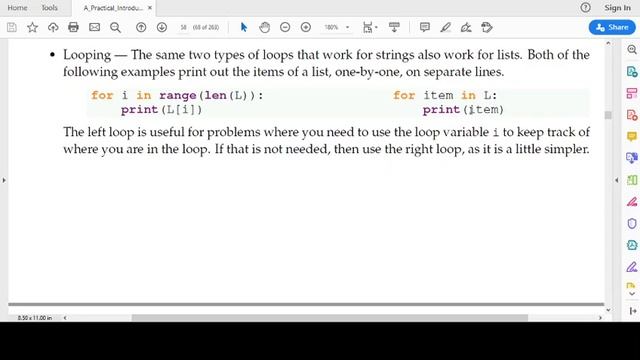
Task: Click the Save file icon
Action: point(12,27)
